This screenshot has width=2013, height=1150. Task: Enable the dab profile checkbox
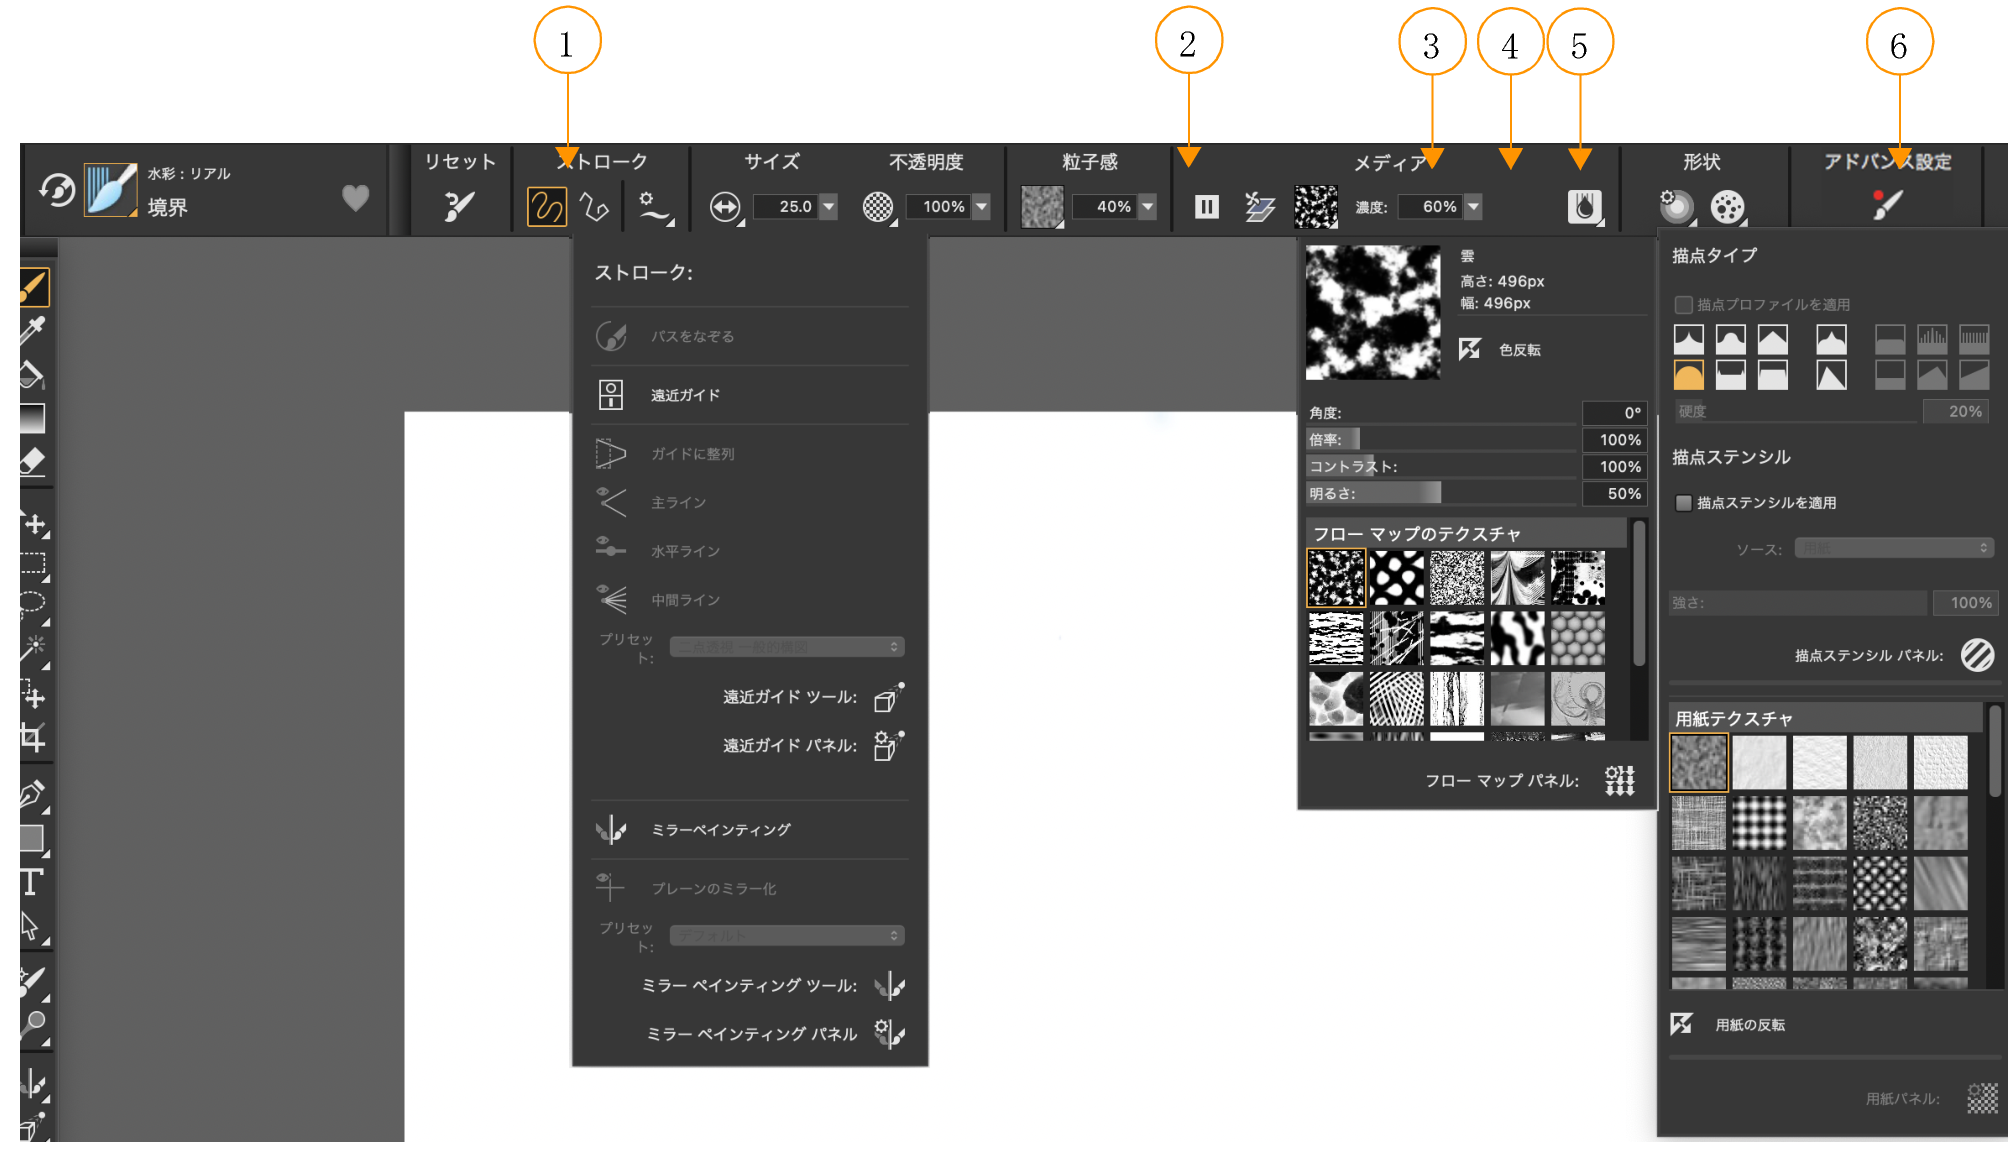click(1684, 304)
